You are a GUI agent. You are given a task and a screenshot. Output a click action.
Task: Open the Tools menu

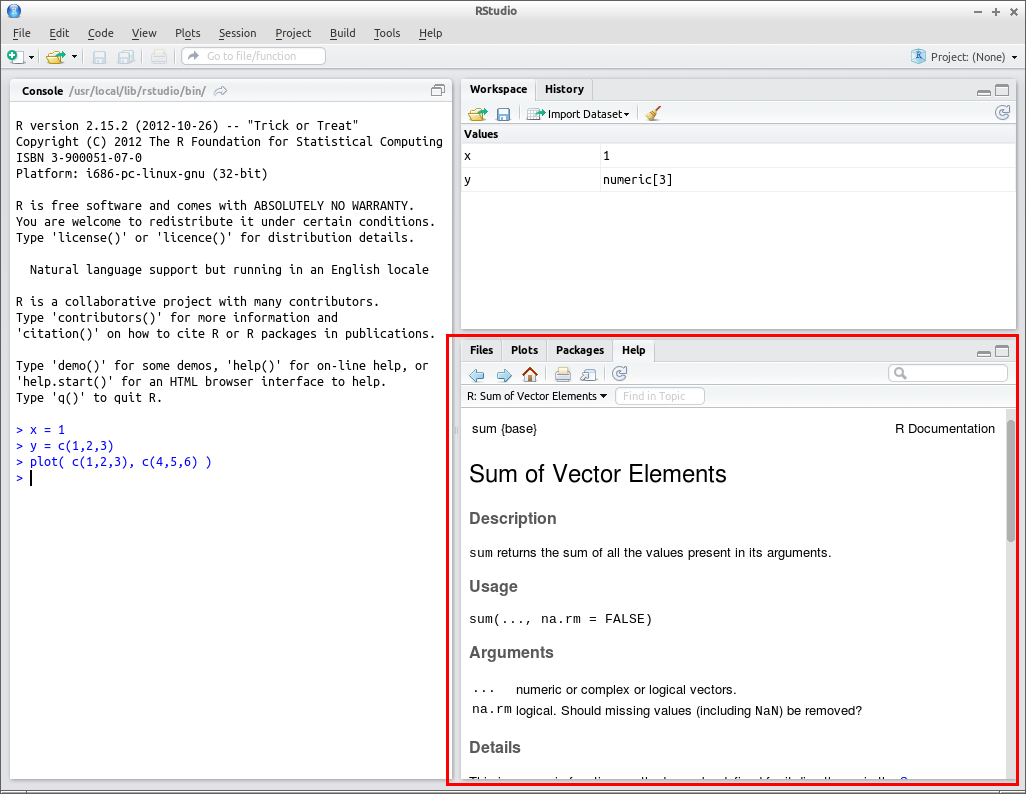(387, 33)
